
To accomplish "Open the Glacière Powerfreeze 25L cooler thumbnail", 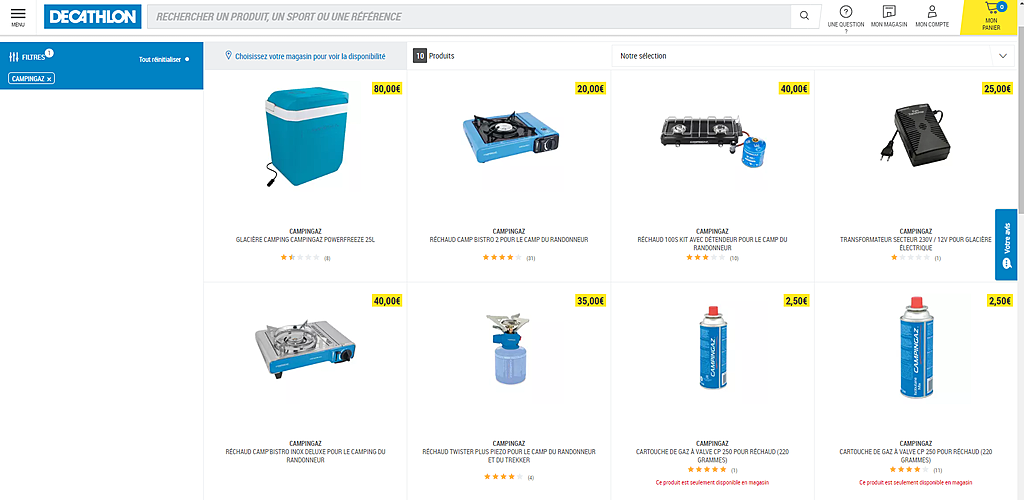I will click(306, 137).
